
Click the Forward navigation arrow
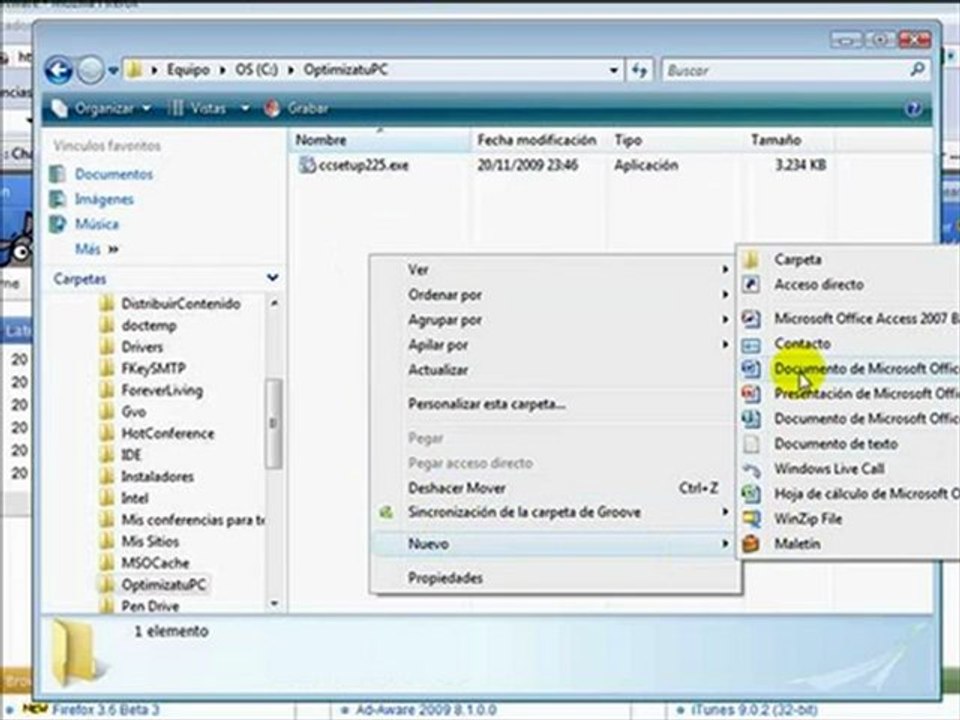pos(91,70)
